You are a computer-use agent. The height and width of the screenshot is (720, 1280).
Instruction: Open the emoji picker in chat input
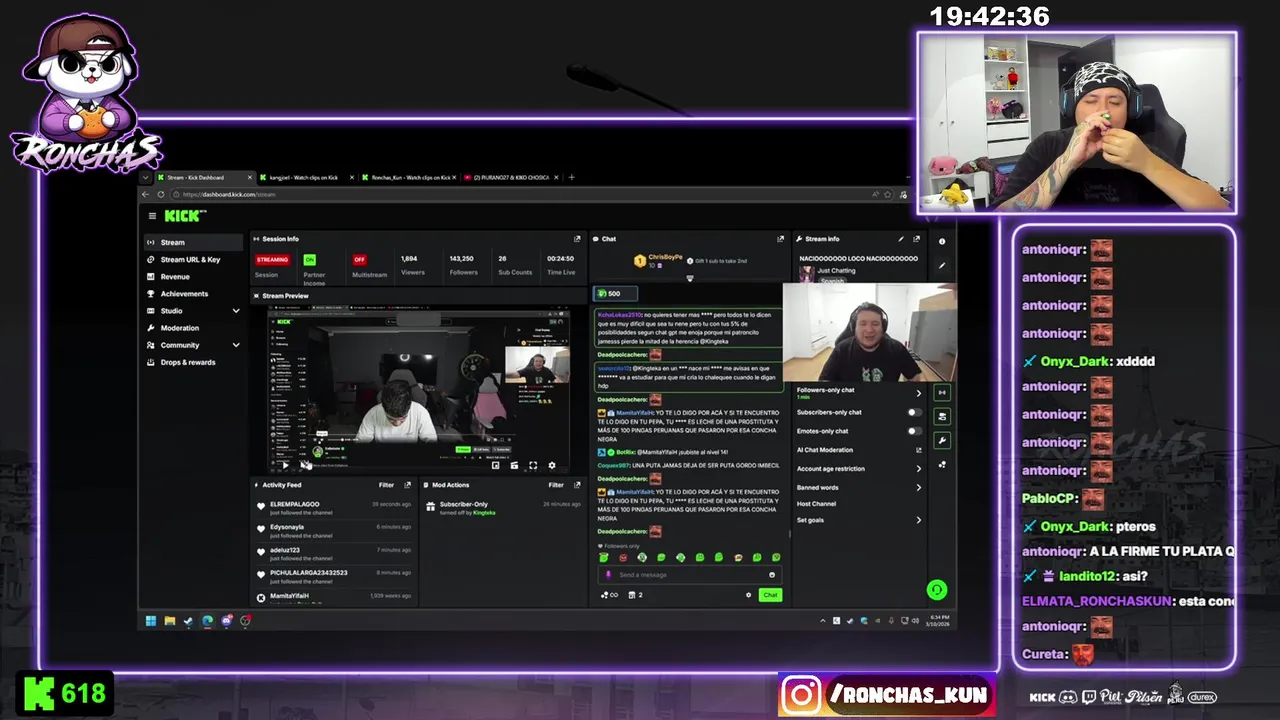click(x=772, y=575)
